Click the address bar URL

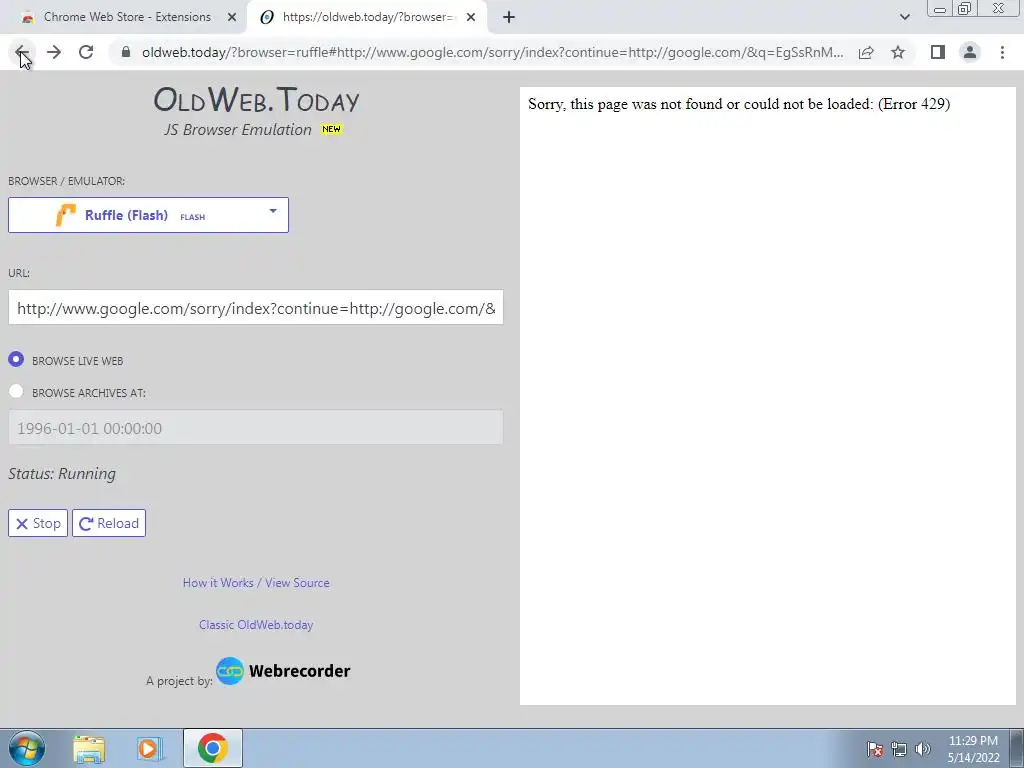(493, 52)
